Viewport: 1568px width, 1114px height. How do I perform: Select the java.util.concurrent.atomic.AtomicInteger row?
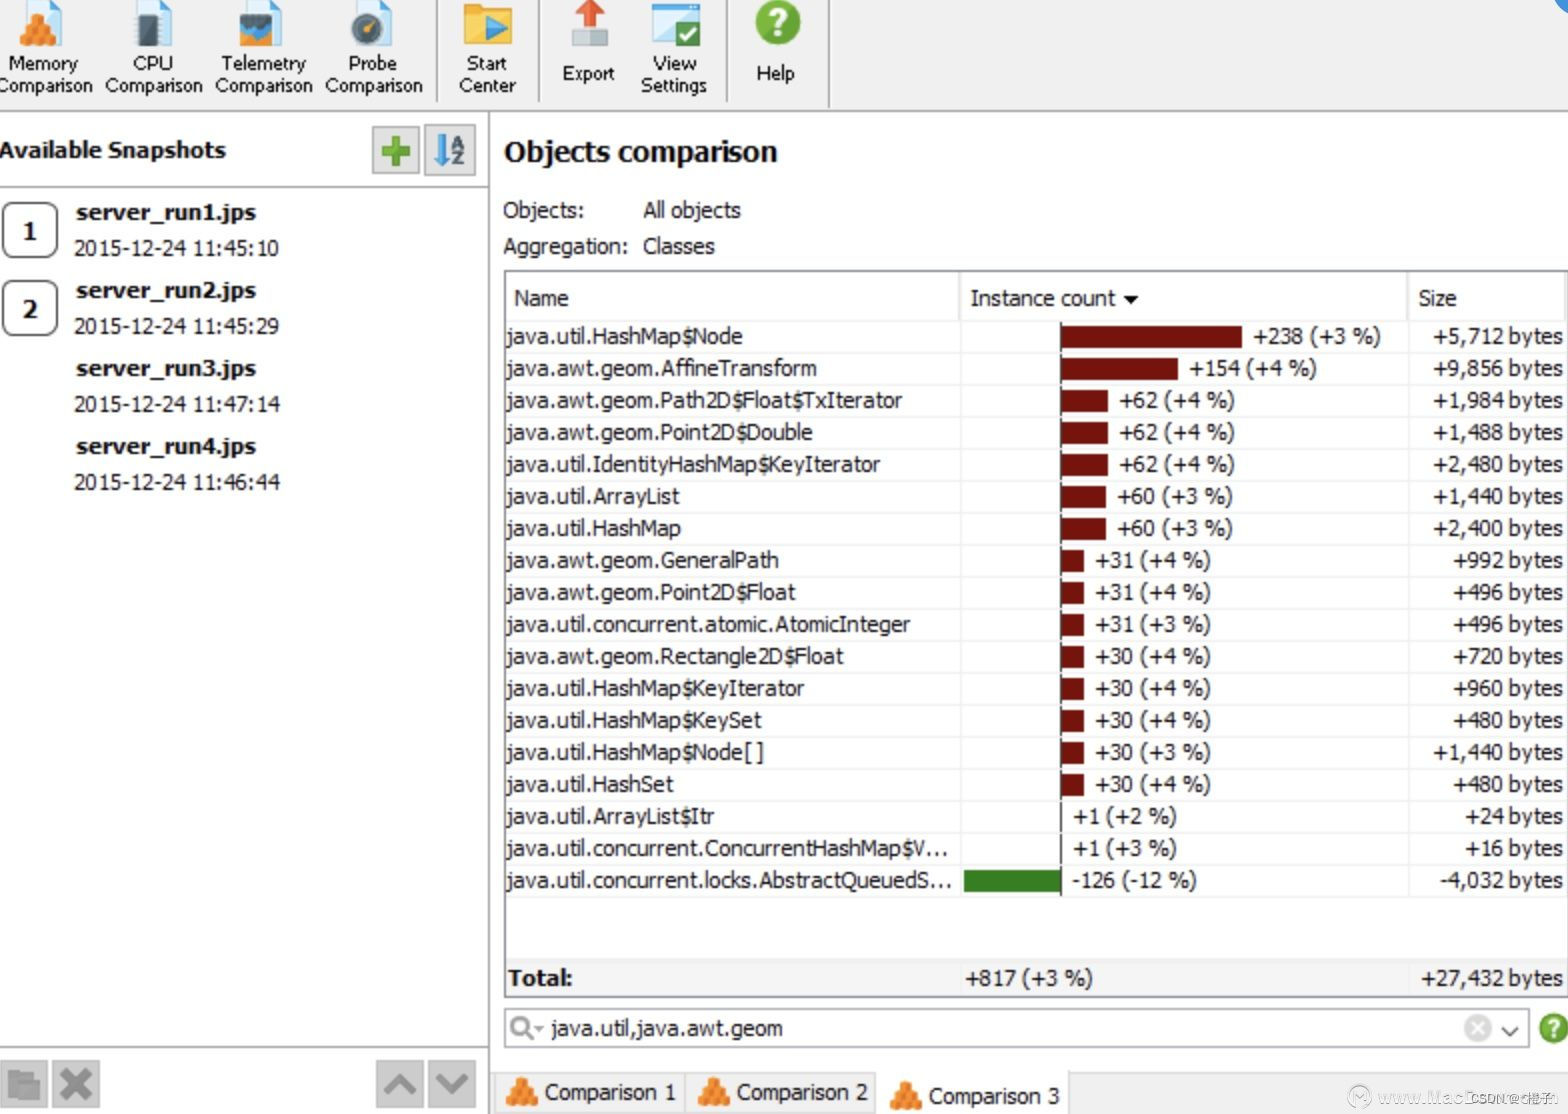click(x=1036, y=624)
